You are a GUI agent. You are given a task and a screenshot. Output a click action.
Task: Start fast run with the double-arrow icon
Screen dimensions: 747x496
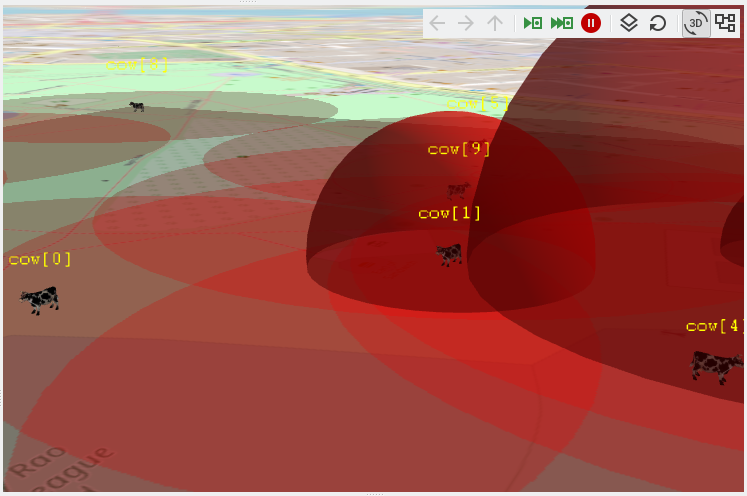pos(562,23)
